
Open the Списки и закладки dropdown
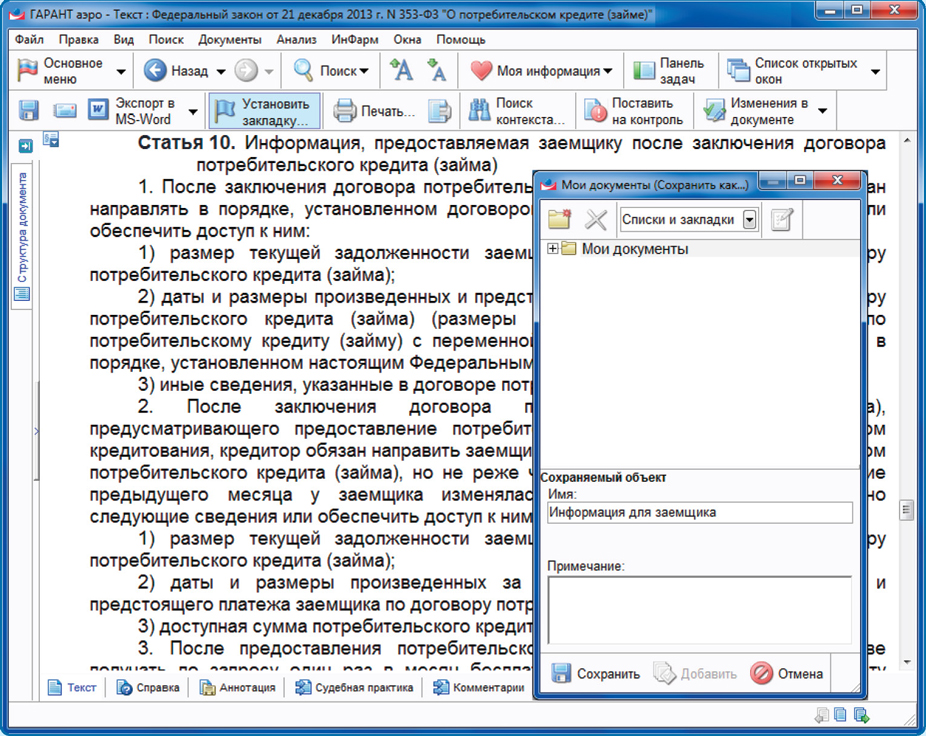point(749,220)
